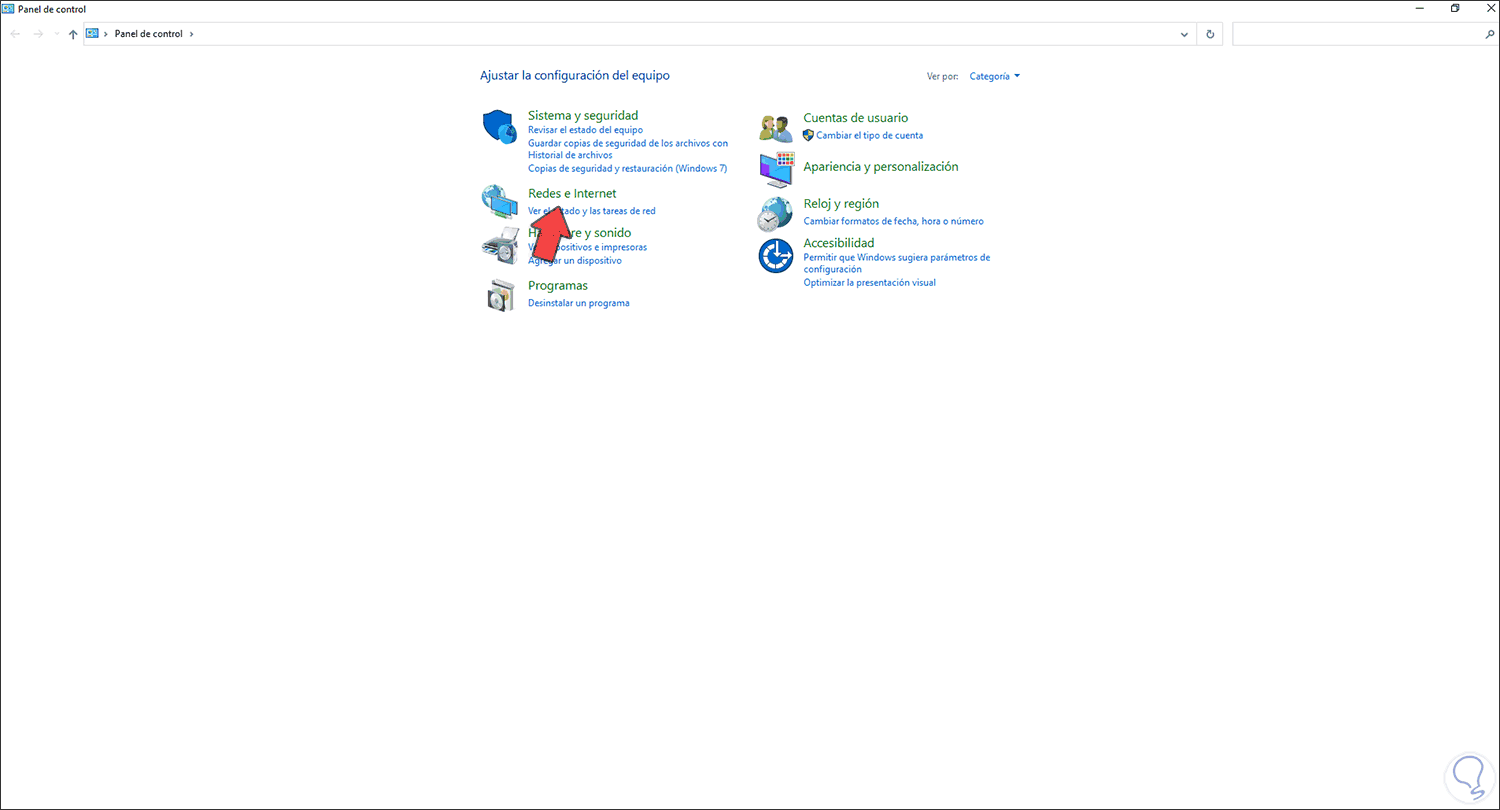Click the Panel de control breadcrumb in address bar
The height and width of the screenshot is (810, 1500).
click(149, 34)
